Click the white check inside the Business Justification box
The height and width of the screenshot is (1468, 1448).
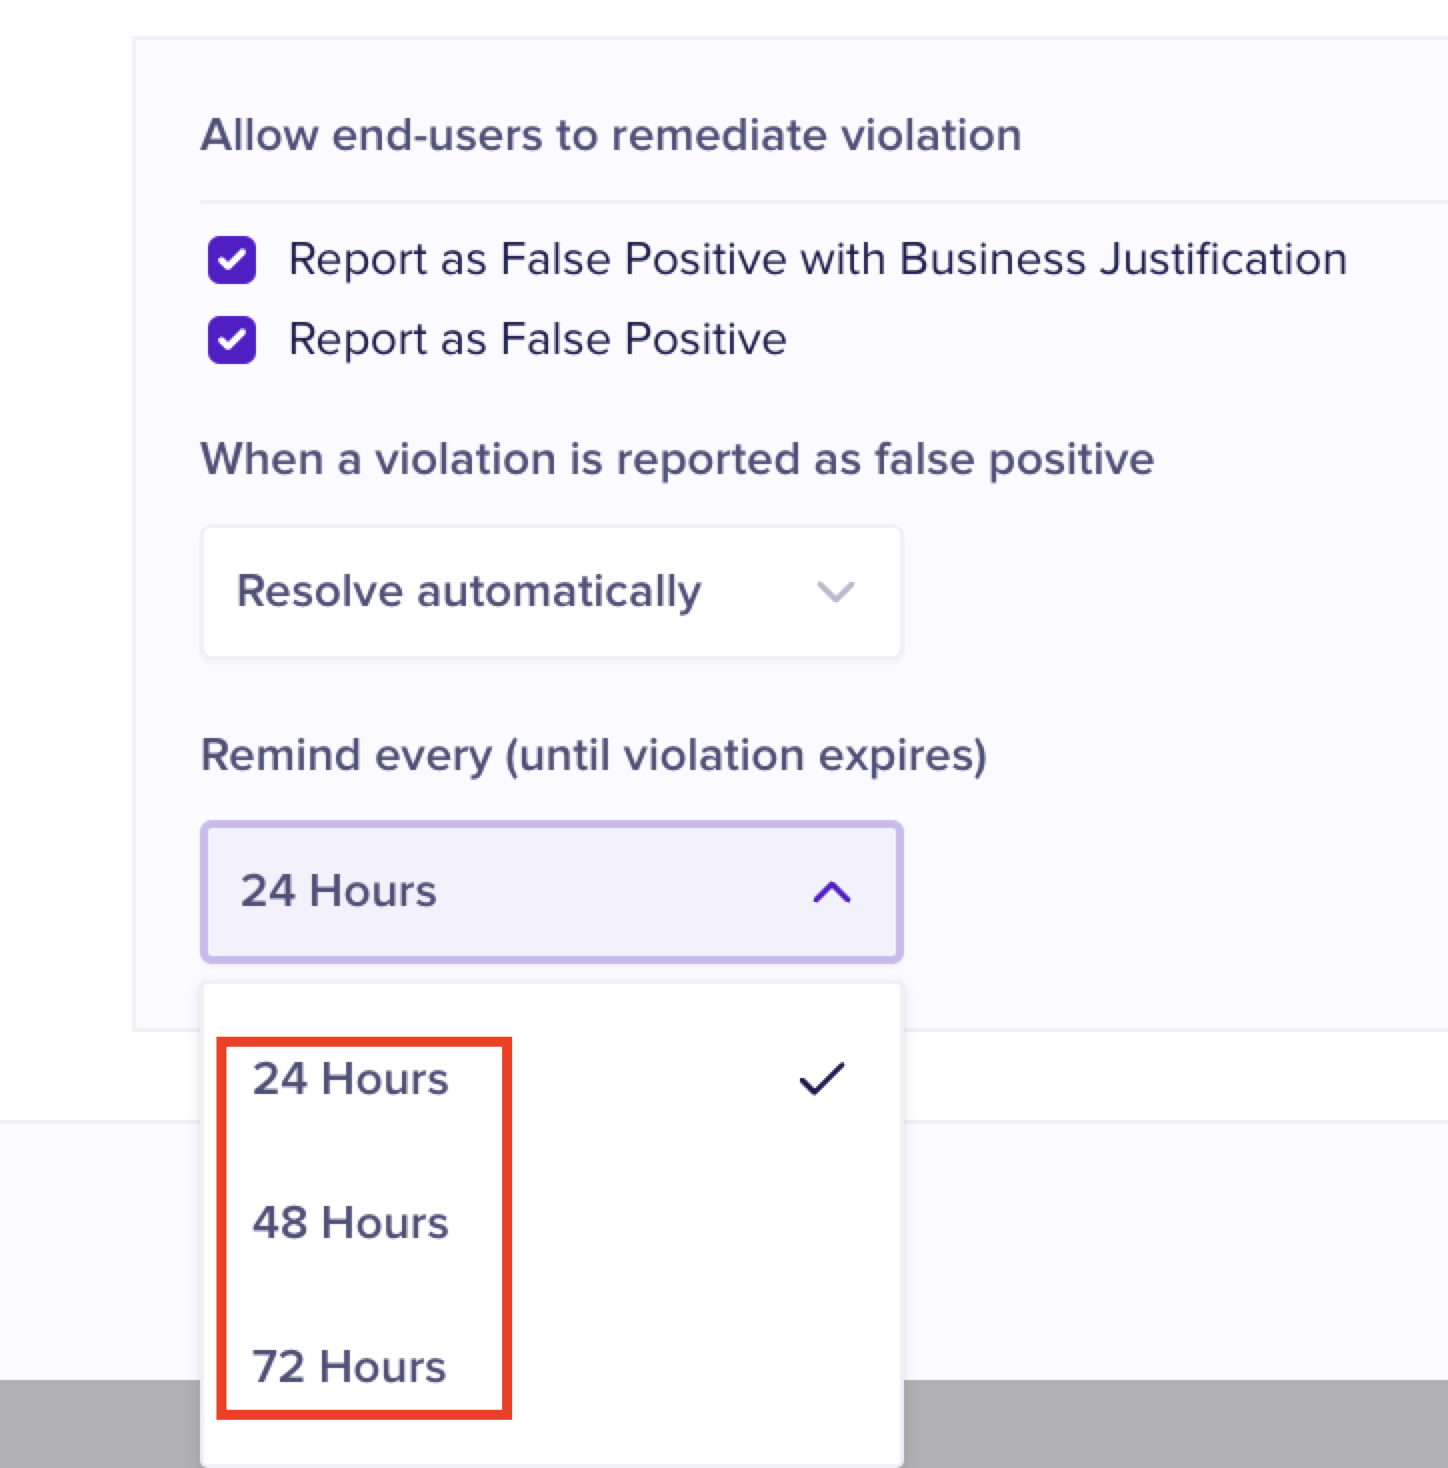click(x=232, y=260)
